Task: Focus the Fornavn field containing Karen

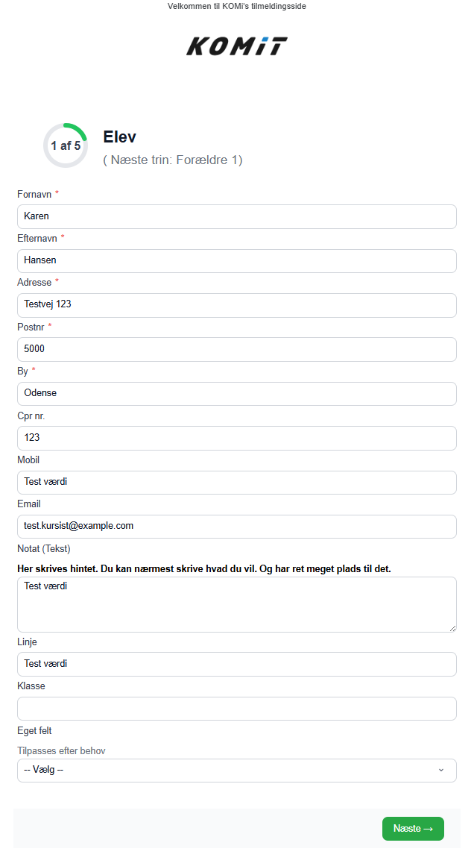Action: tap(237, 216)
